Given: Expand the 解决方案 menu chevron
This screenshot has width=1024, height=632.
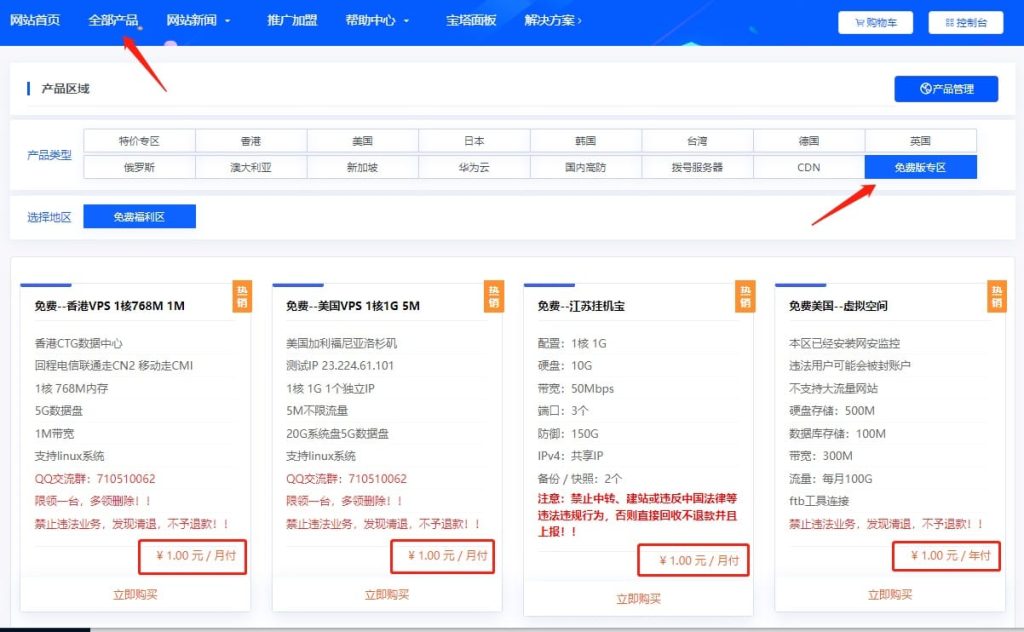Looking at the screenshot, I should (x=579, y=20).
